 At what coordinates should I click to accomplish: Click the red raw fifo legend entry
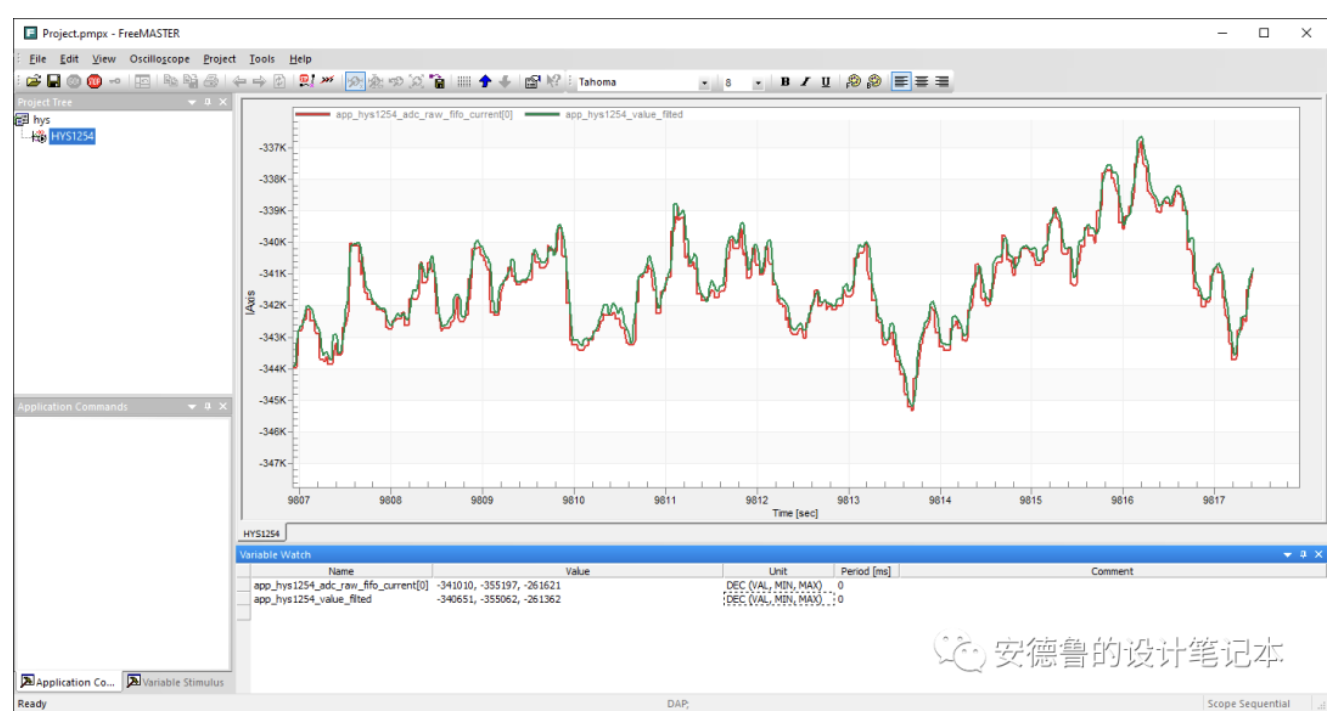[x=405, y=115]
